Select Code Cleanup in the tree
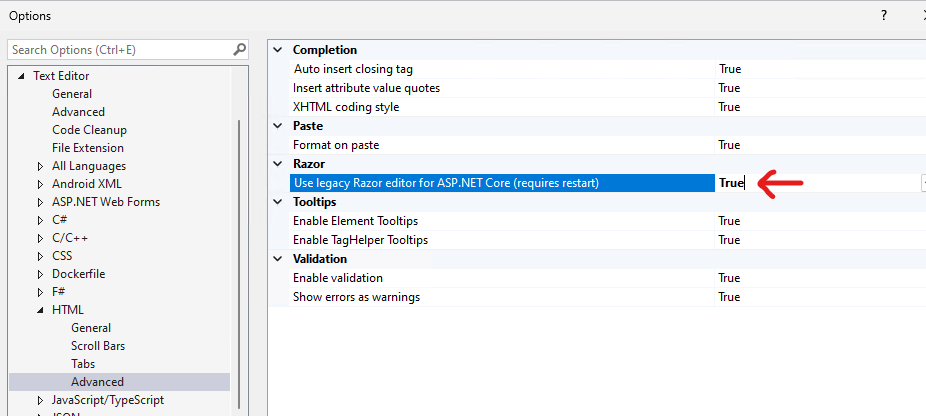This screenshot has width=926, height=416. [x=89, y=130]
